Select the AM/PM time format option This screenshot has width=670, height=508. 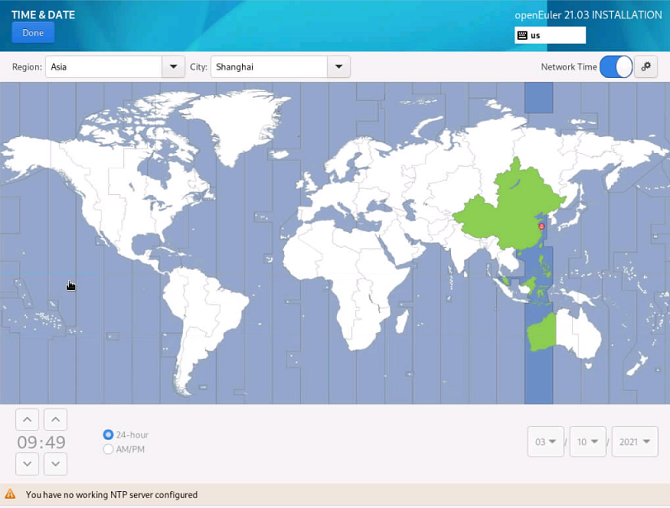click(x=108, y=450)
